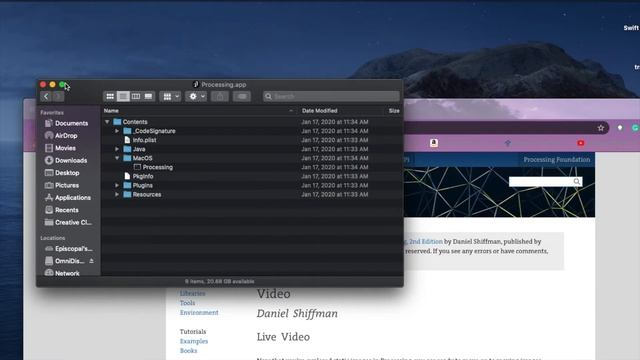Open Recents in Finder sidebar
This screenshot has width=640, height=360.
pos(67,210)
